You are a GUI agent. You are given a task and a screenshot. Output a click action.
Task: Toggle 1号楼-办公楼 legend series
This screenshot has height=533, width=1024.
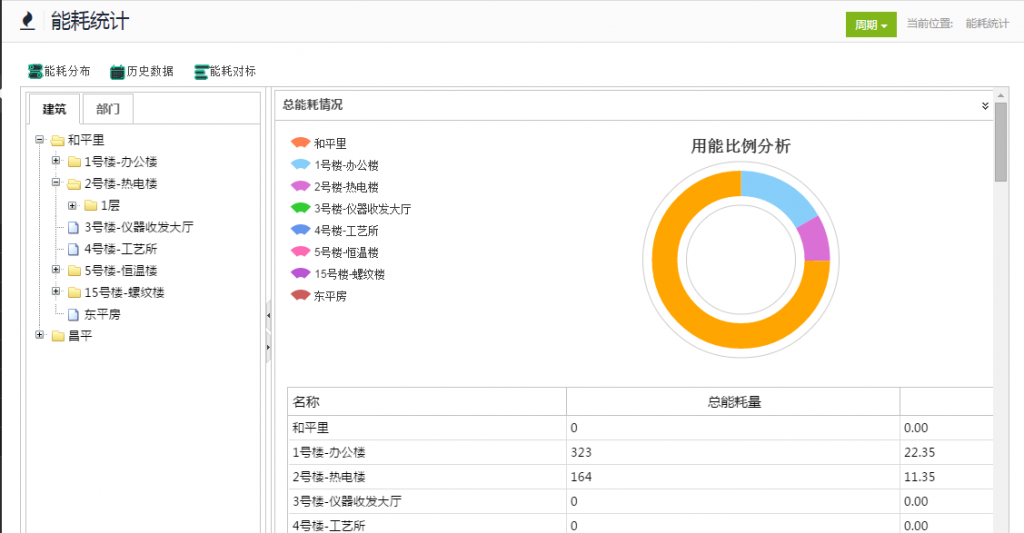[x=300, y=165]
